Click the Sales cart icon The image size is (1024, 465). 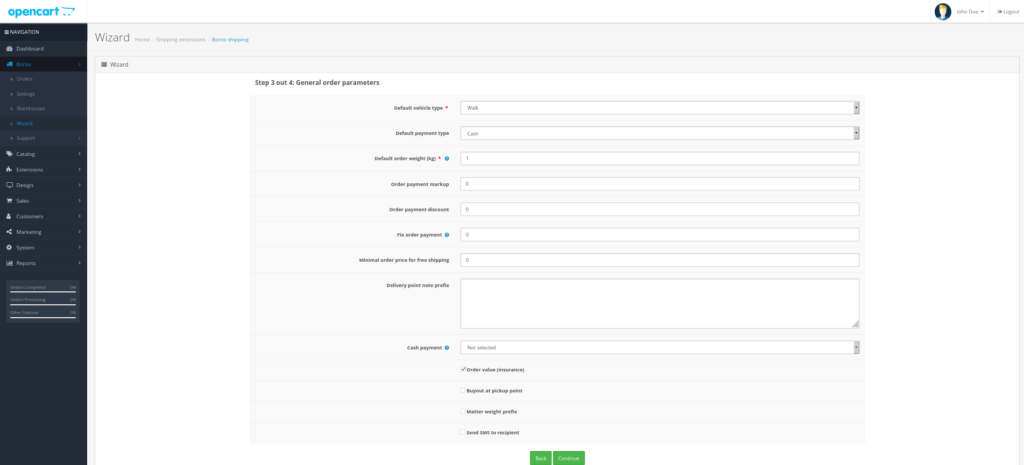pyautogui.click(x=9, y=200)
